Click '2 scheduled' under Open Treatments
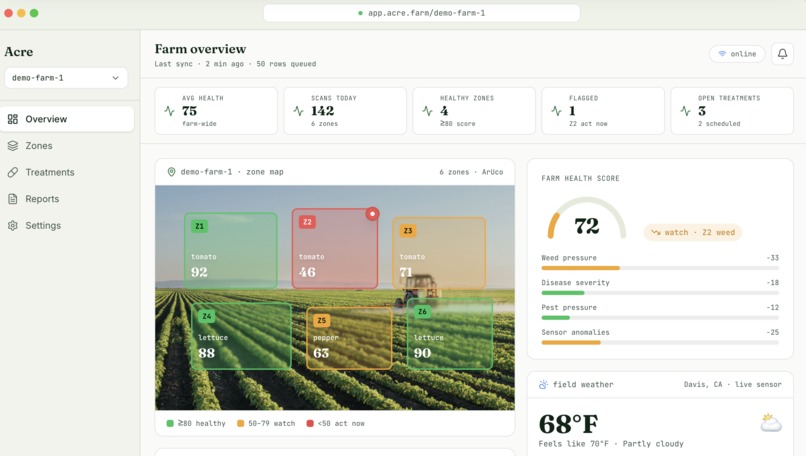 [x=719, y=124]
